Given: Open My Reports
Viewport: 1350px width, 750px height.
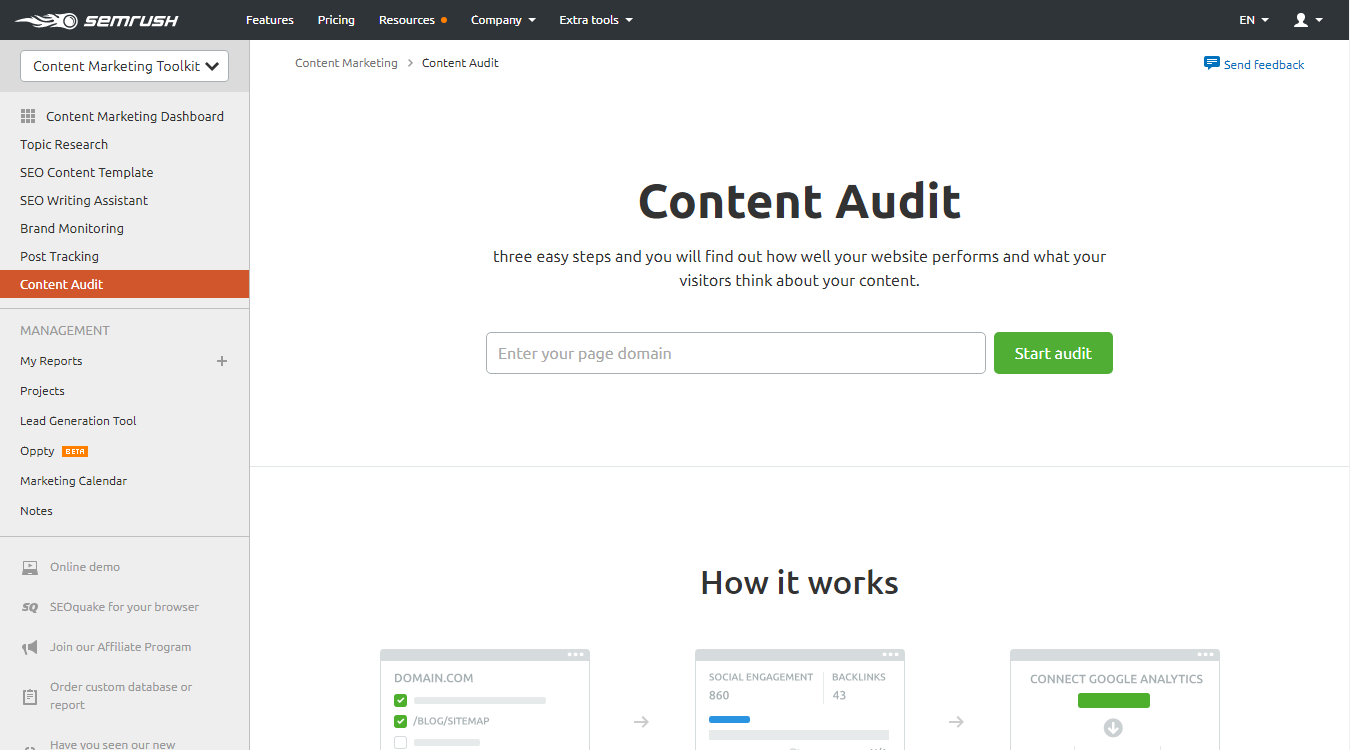Looking at the screenshot, I should [x=51, y=361].
